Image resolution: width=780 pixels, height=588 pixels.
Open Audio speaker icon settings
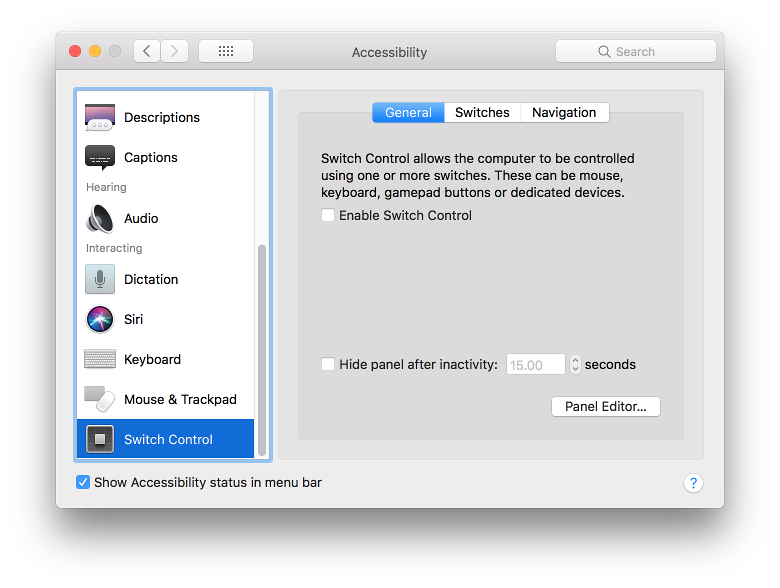pos(100,218)
